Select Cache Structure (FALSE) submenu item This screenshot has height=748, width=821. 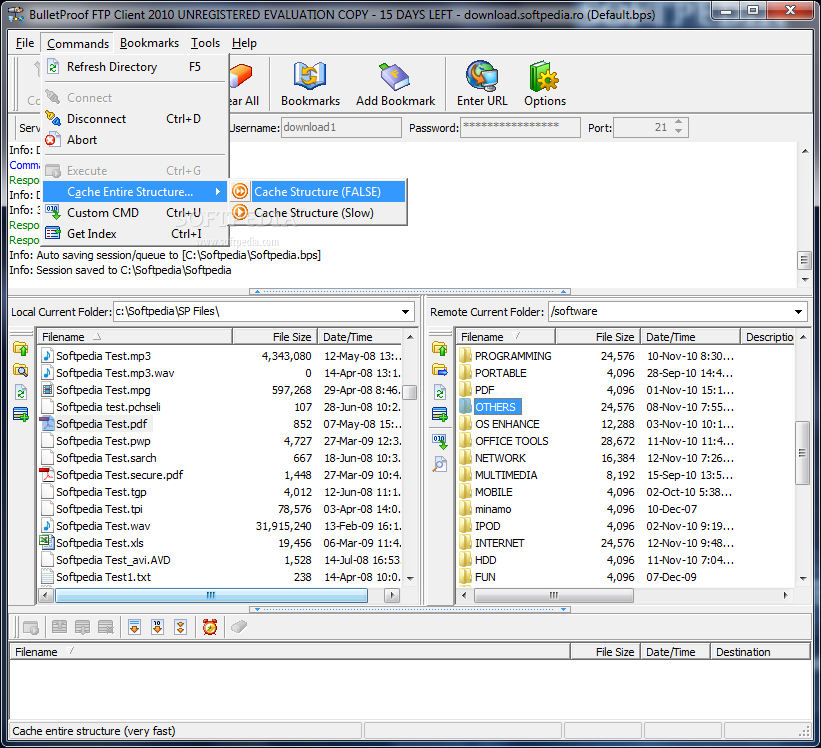(318, 192)
